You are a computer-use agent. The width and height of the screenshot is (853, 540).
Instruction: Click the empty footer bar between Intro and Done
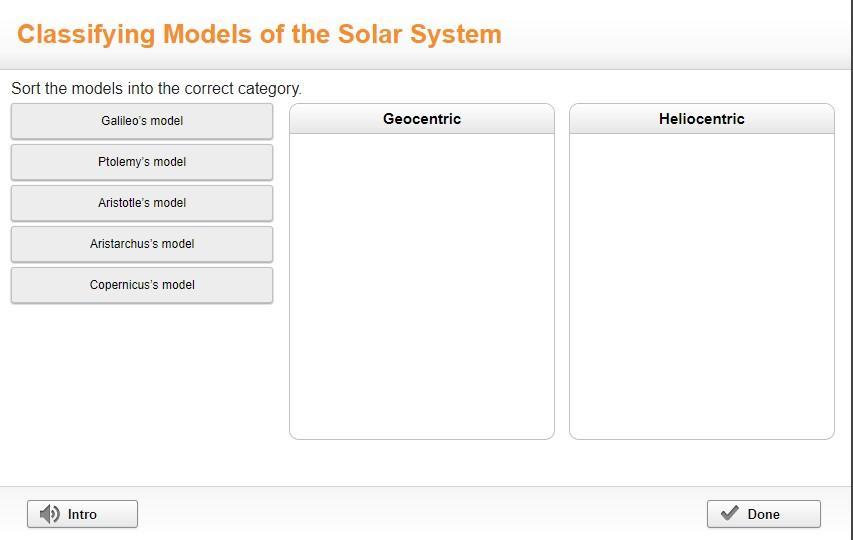click(420, 514)
